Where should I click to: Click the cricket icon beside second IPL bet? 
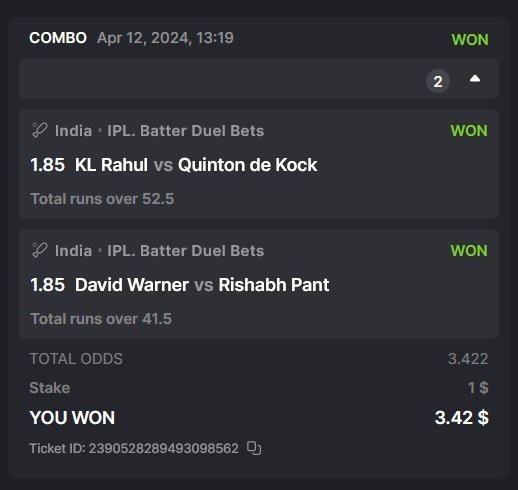pos(39,250)
